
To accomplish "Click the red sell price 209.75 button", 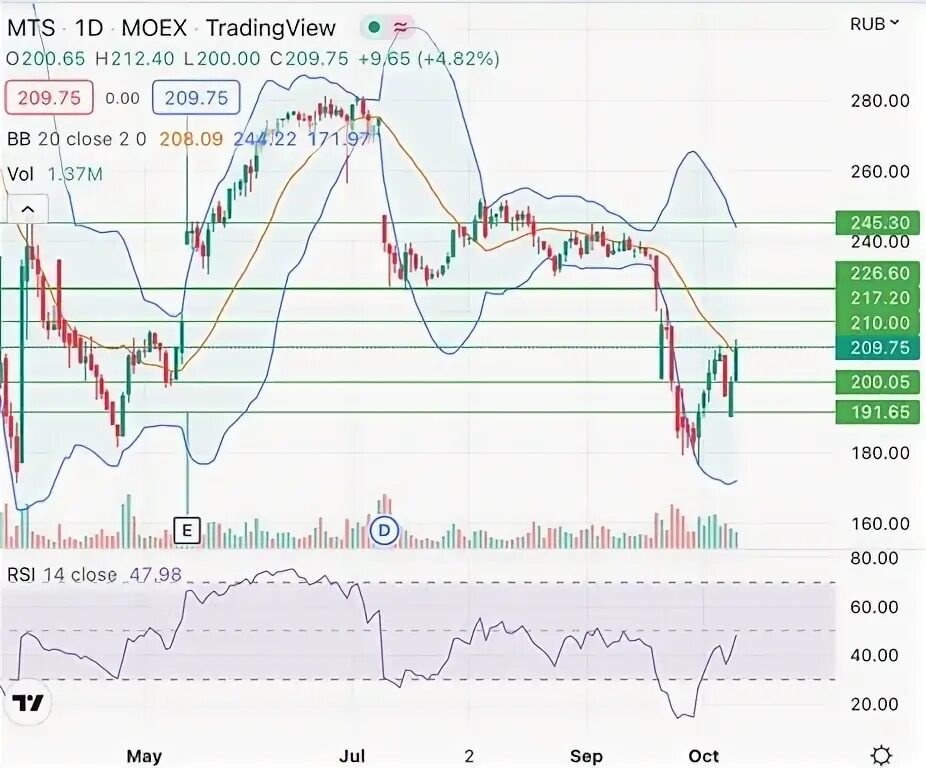I will 49,97.
